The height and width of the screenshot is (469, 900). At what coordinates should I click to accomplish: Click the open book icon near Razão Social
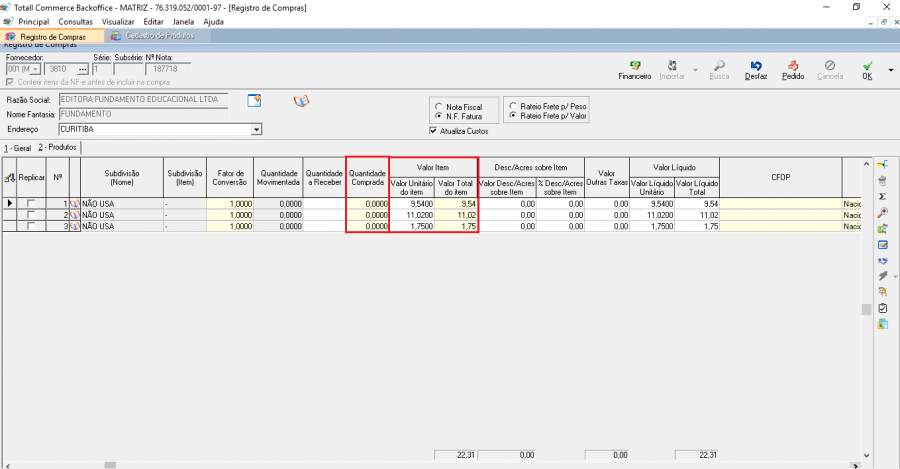point(301,101)
